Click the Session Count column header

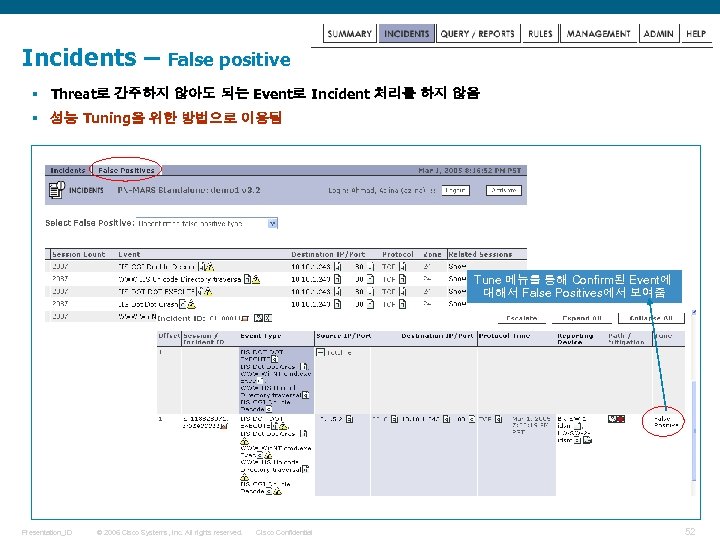(x=79, y=254)
